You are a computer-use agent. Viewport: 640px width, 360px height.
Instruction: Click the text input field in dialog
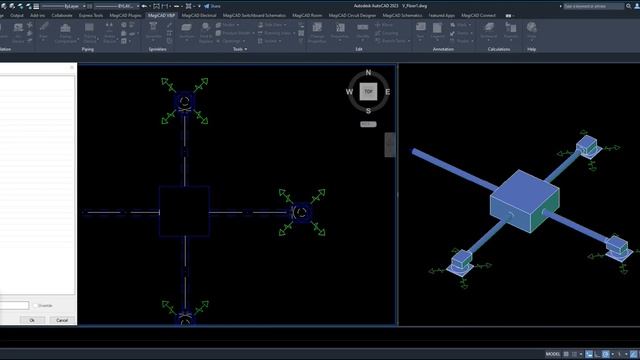14,305
